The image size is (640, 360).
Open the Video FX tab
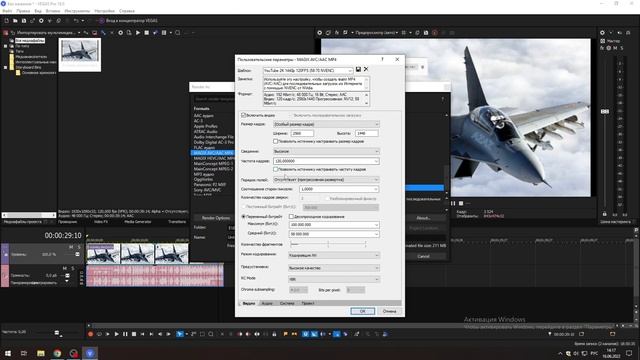point(101,222)
